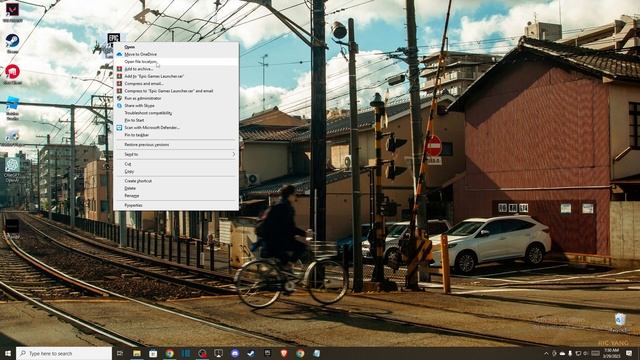Open Microsoft Store from the taskbar

153,353
